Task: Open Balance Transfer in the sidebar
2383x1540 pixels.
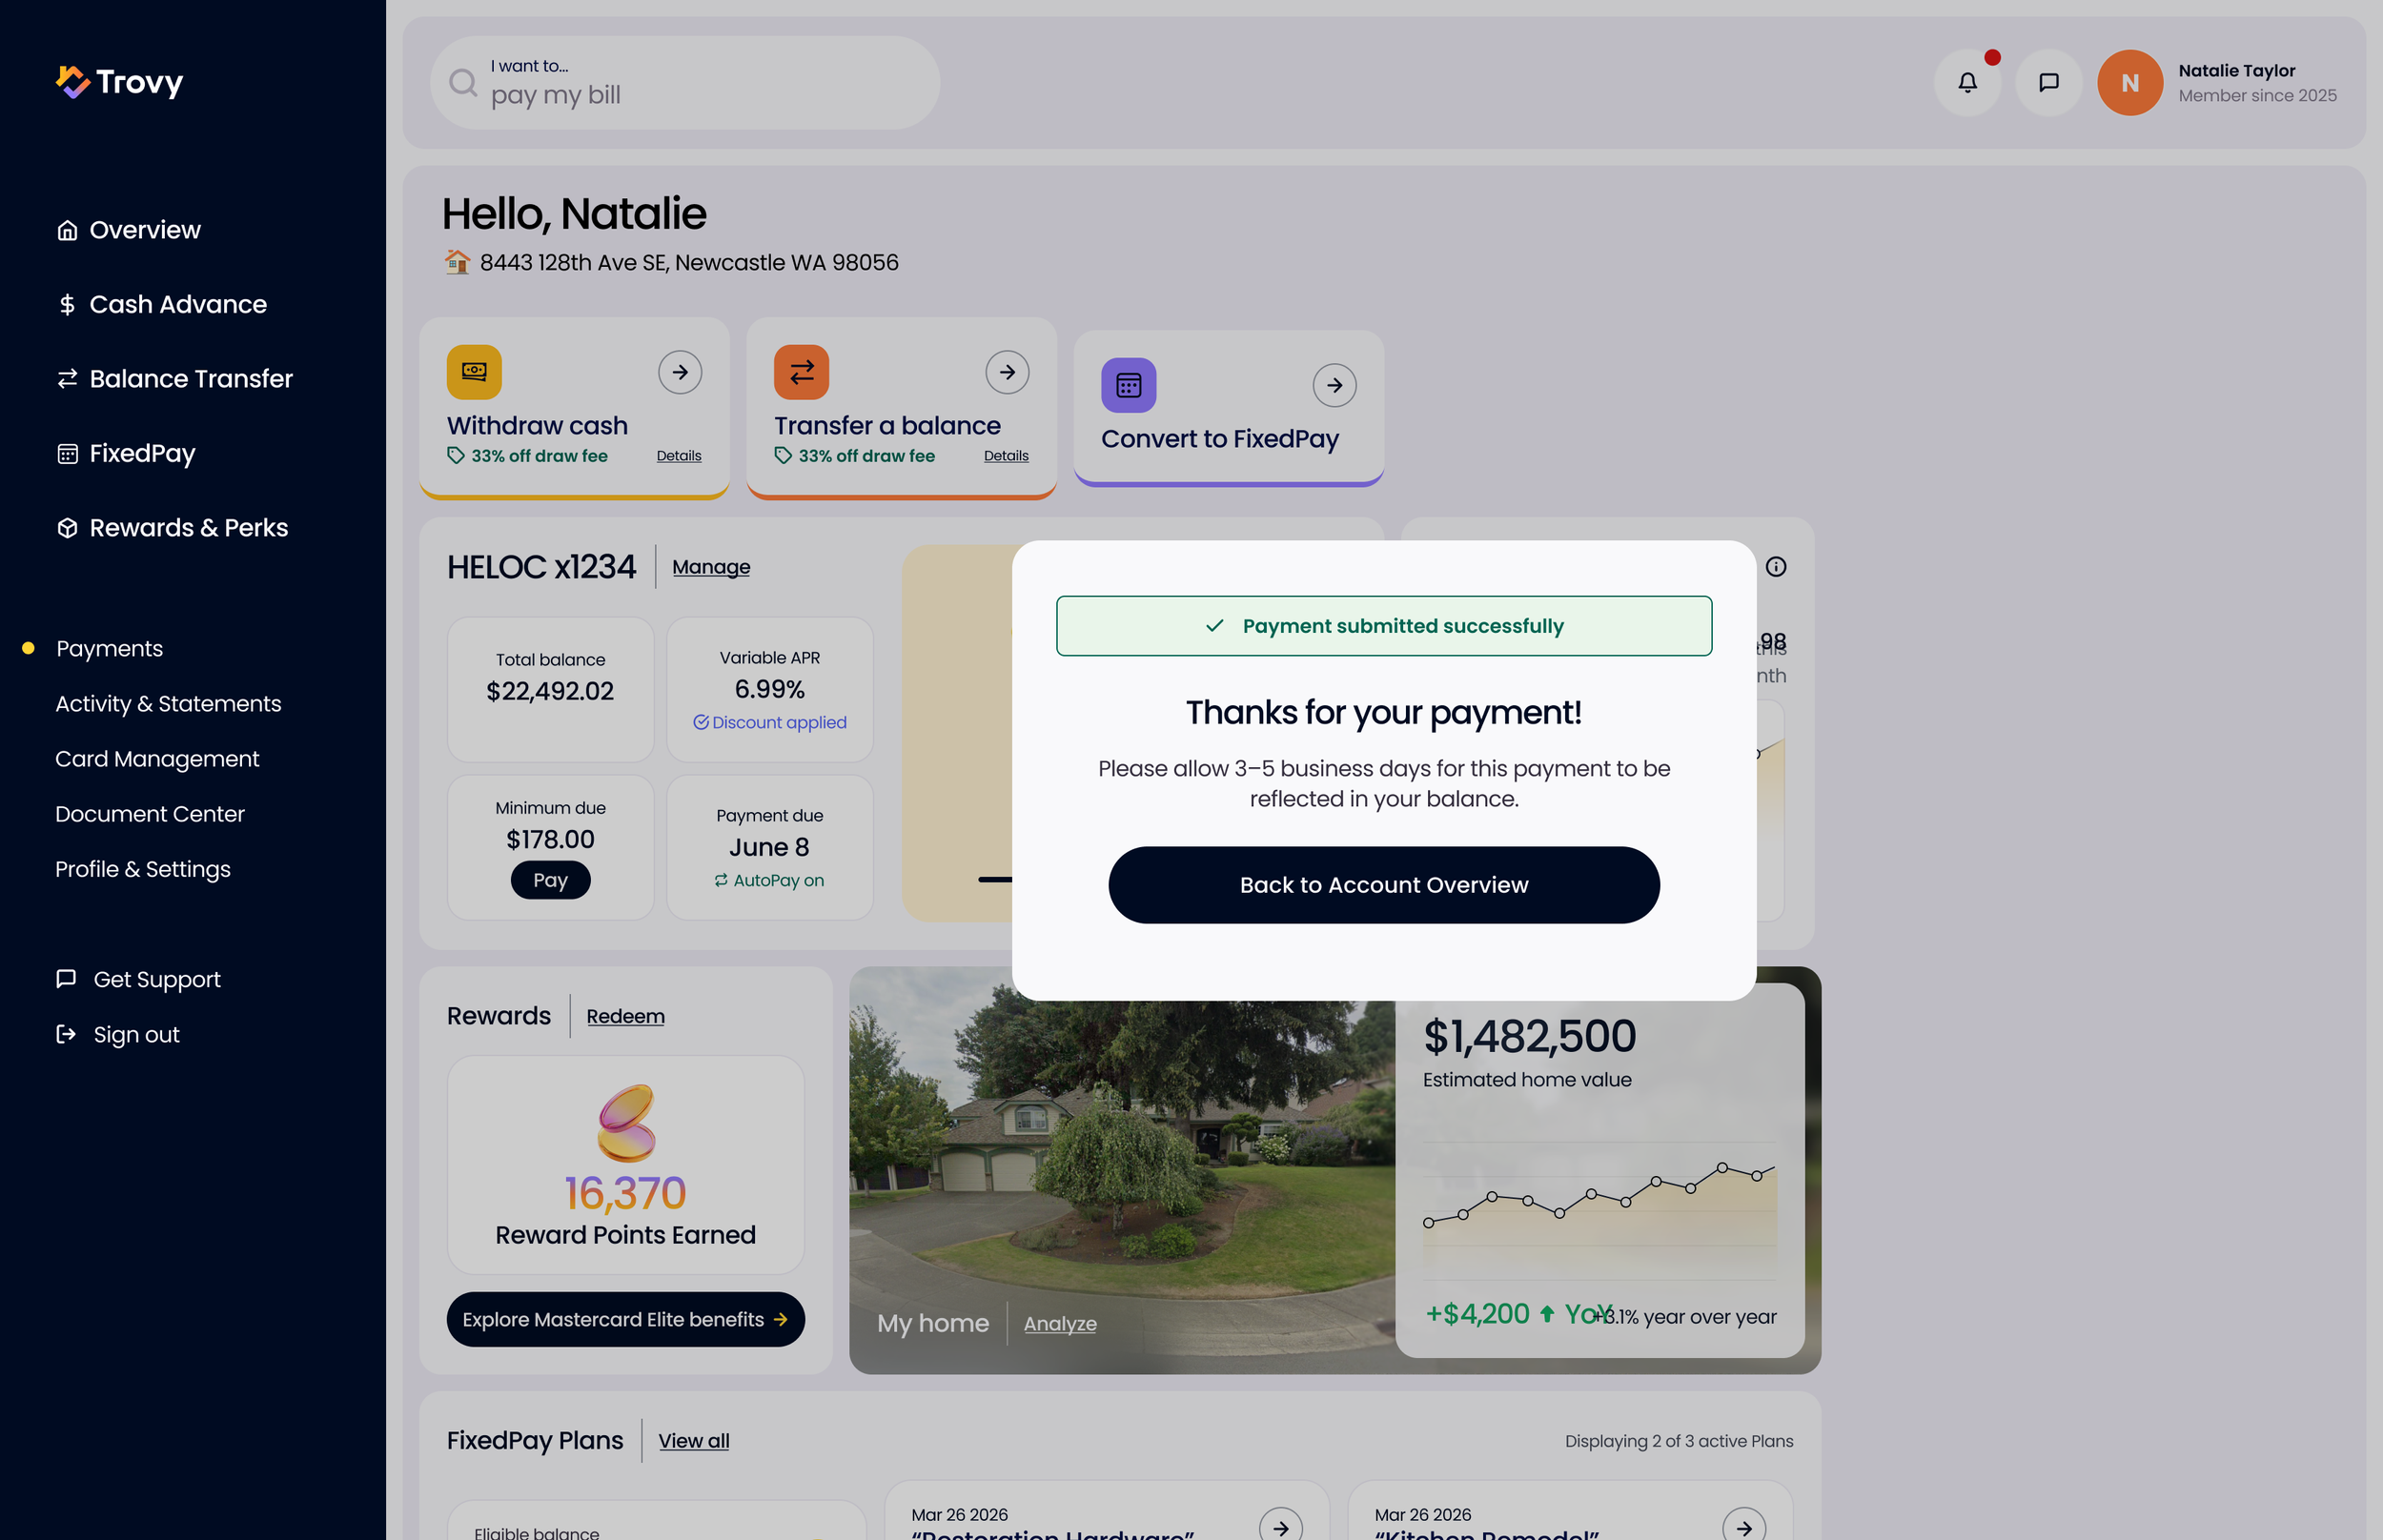Action: (x=175, y=379)
